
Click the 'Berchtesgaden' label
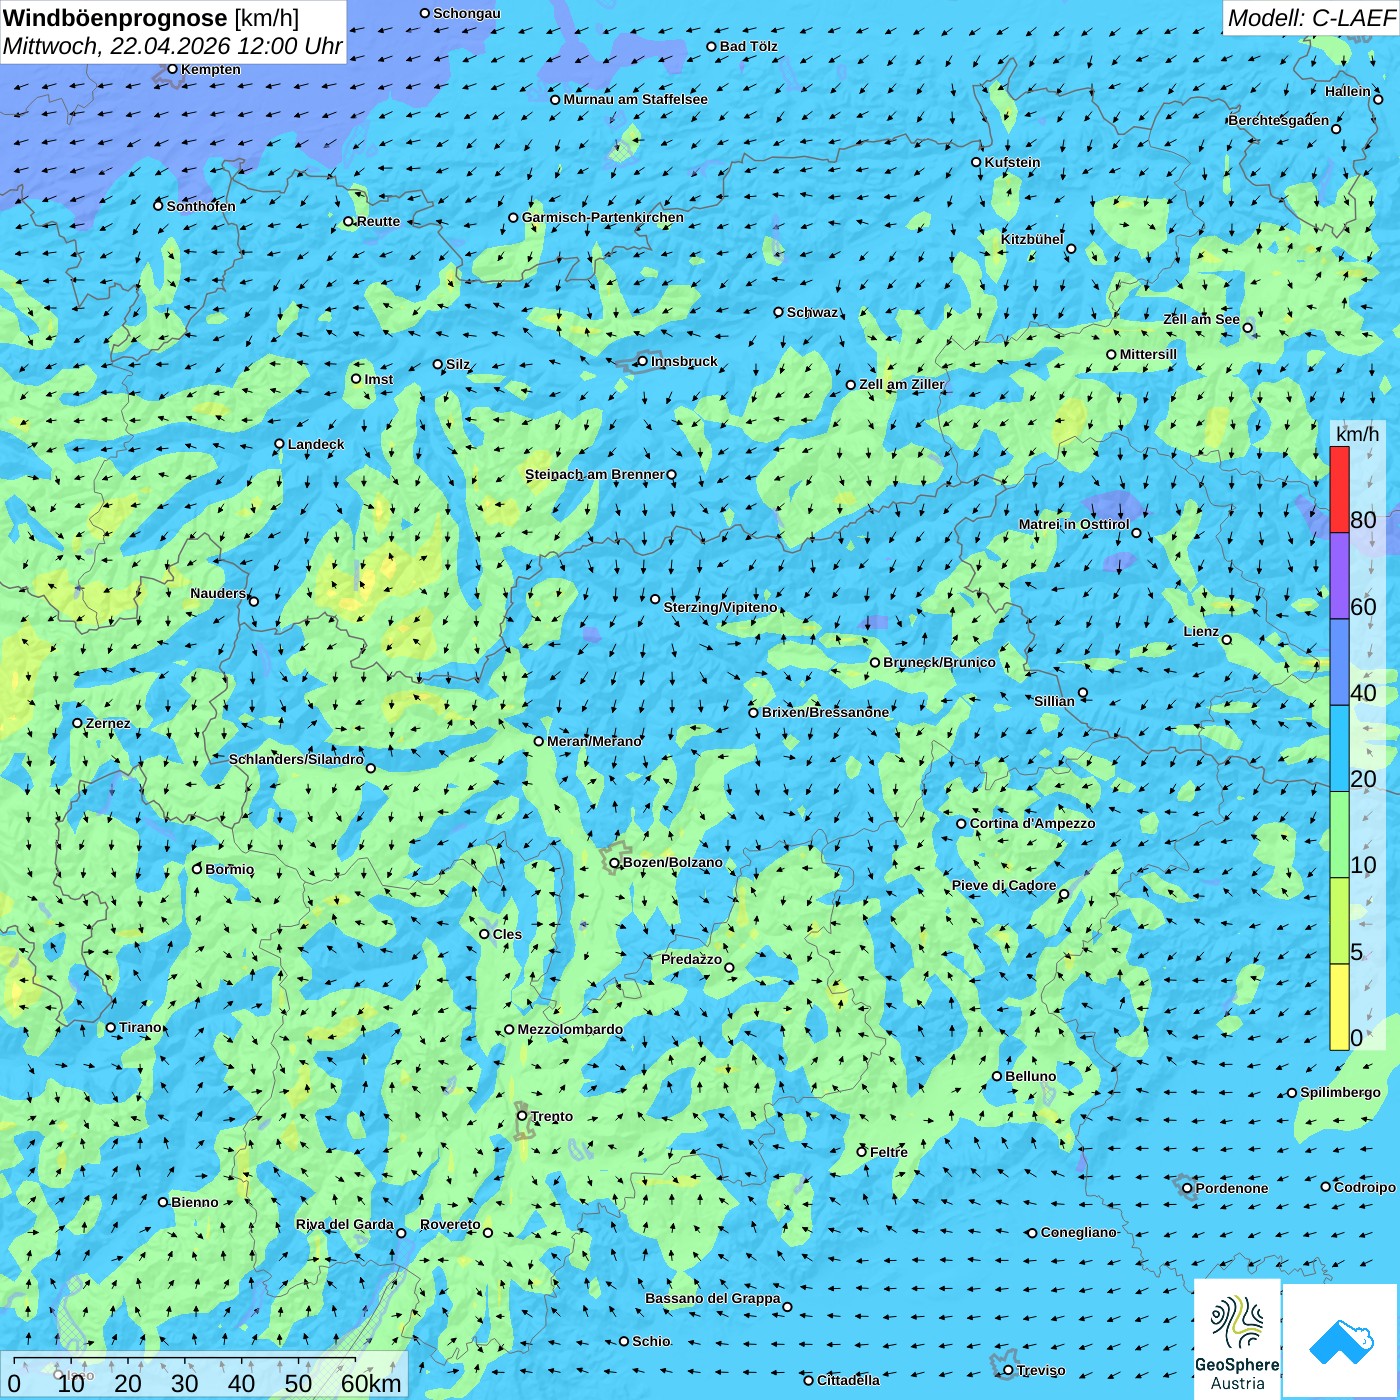click(x=1279, y=120)
